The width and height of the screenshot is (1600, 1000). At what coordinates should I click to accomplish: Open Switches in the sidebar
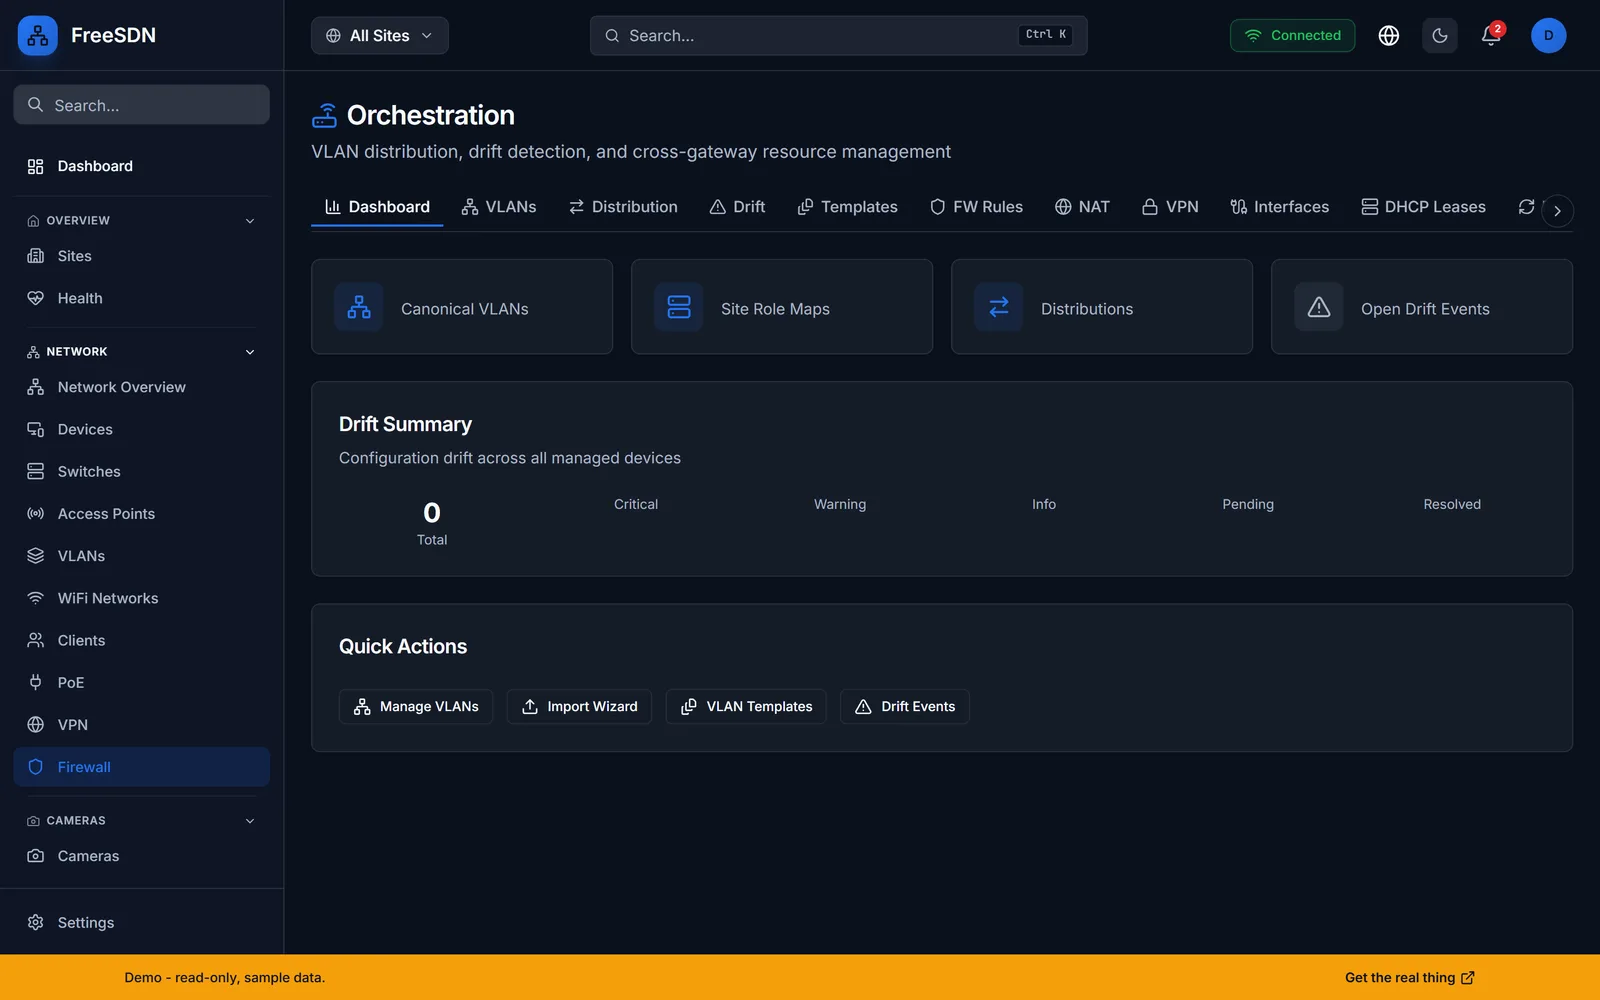coord(141,471)
